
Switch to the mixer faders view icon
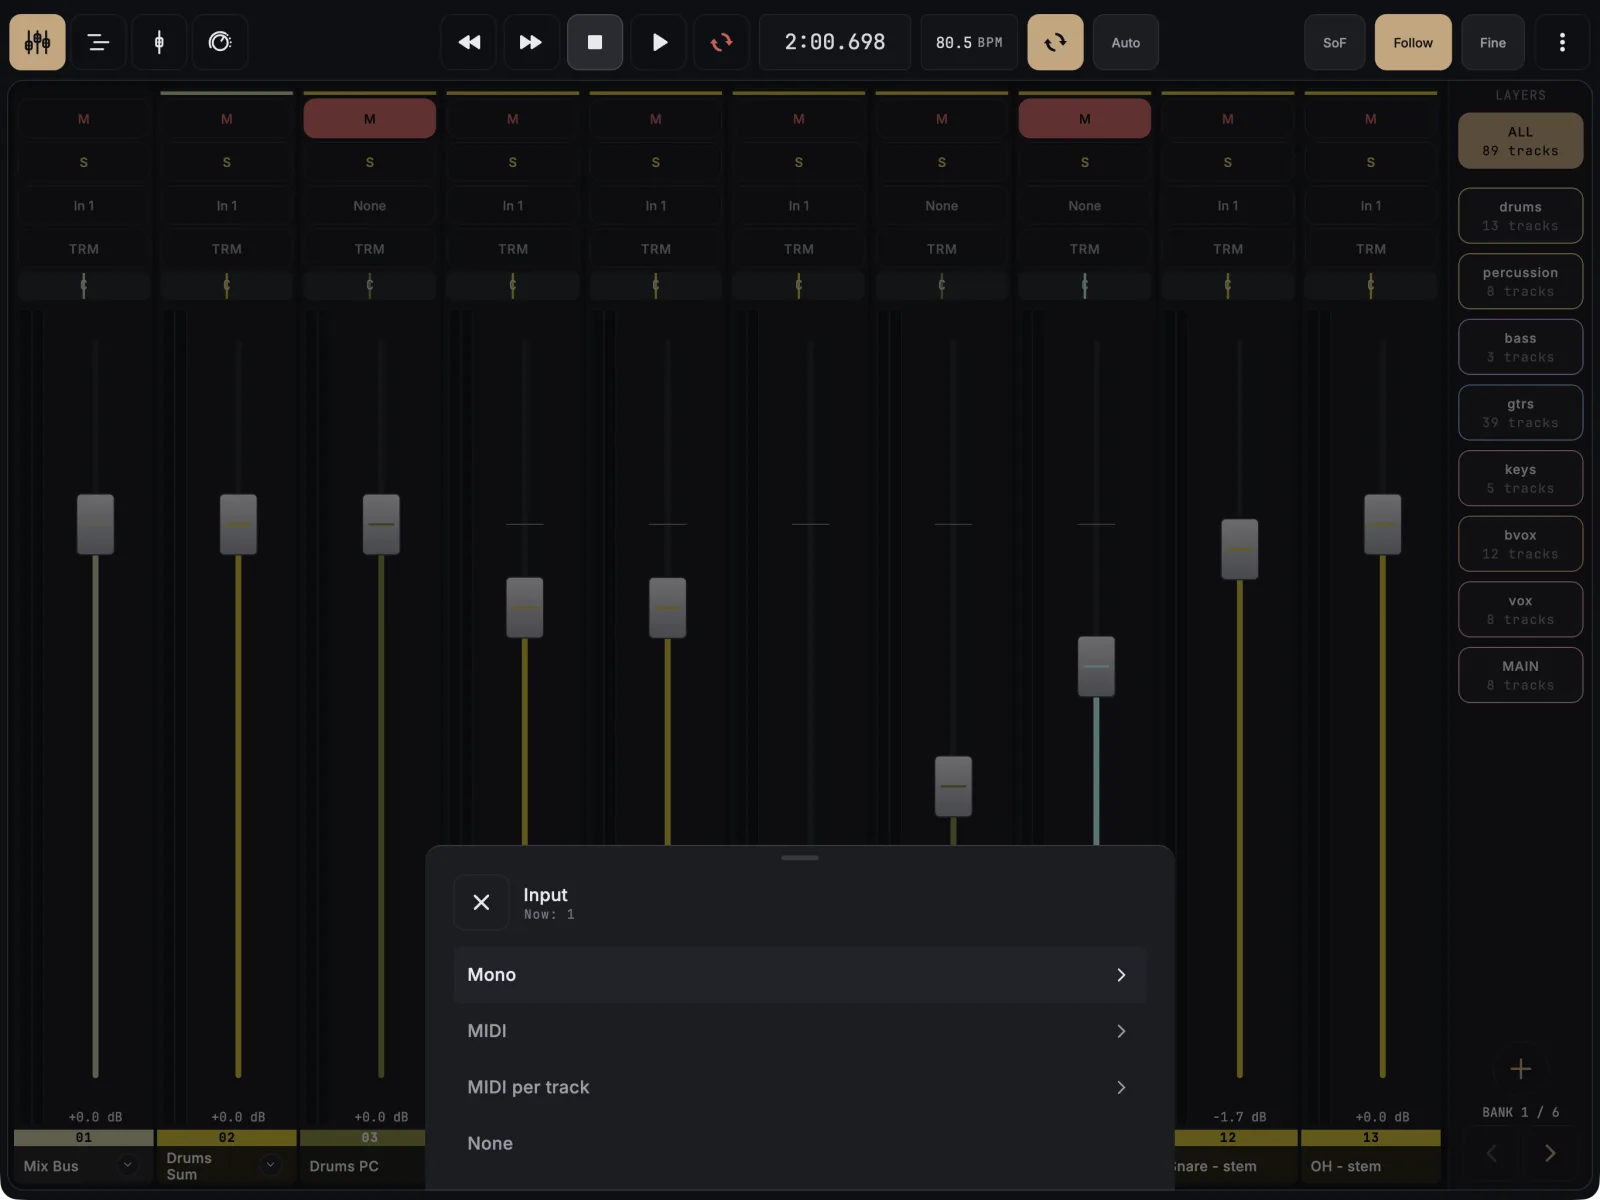pos(38,42)
